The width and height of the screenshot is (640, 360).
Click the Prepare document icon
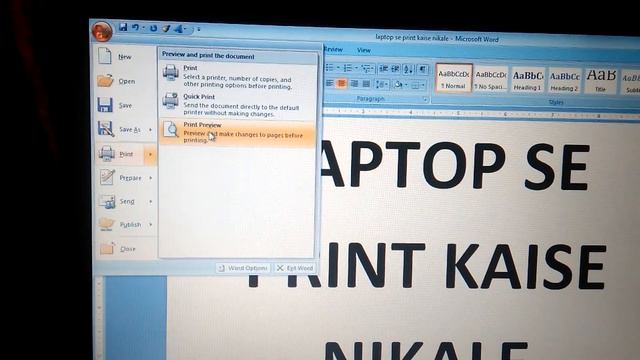coord(107,177)
